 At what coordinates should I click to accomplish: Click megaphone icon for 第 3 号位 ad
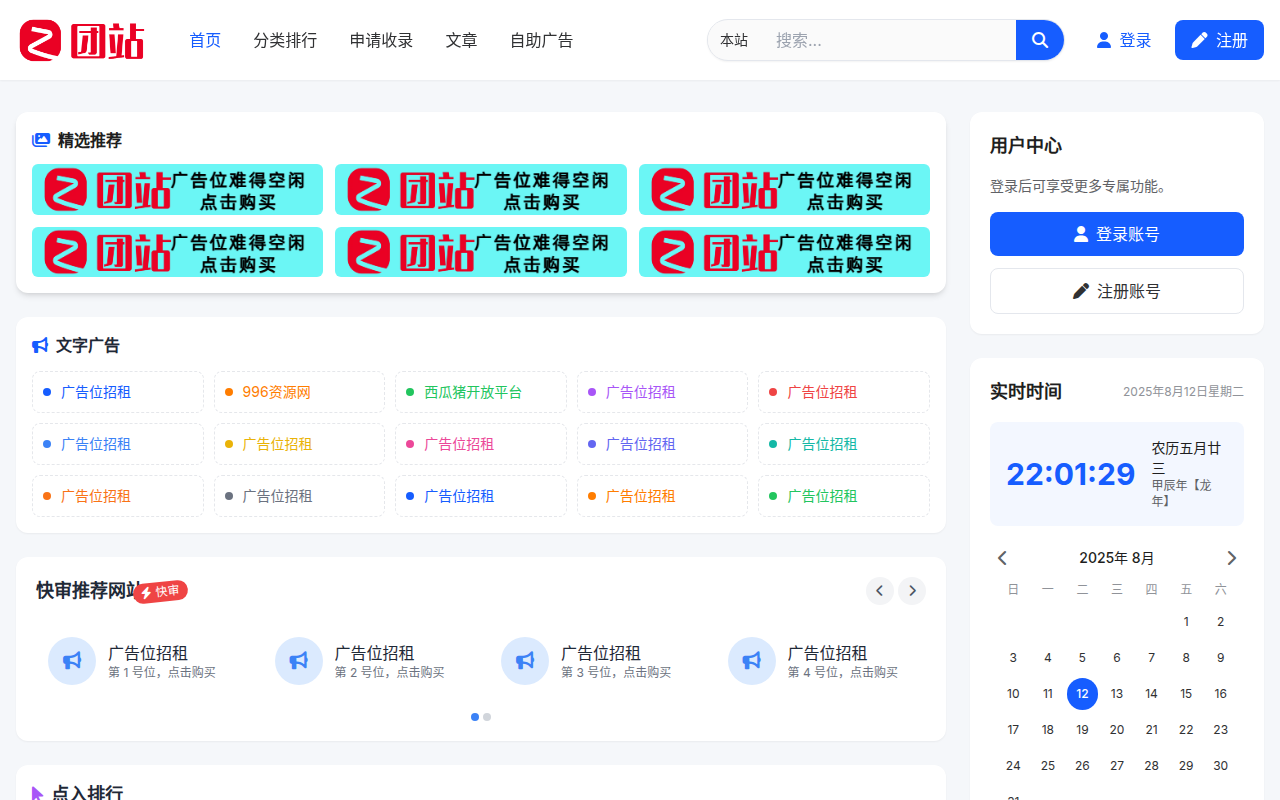[525, 661]
